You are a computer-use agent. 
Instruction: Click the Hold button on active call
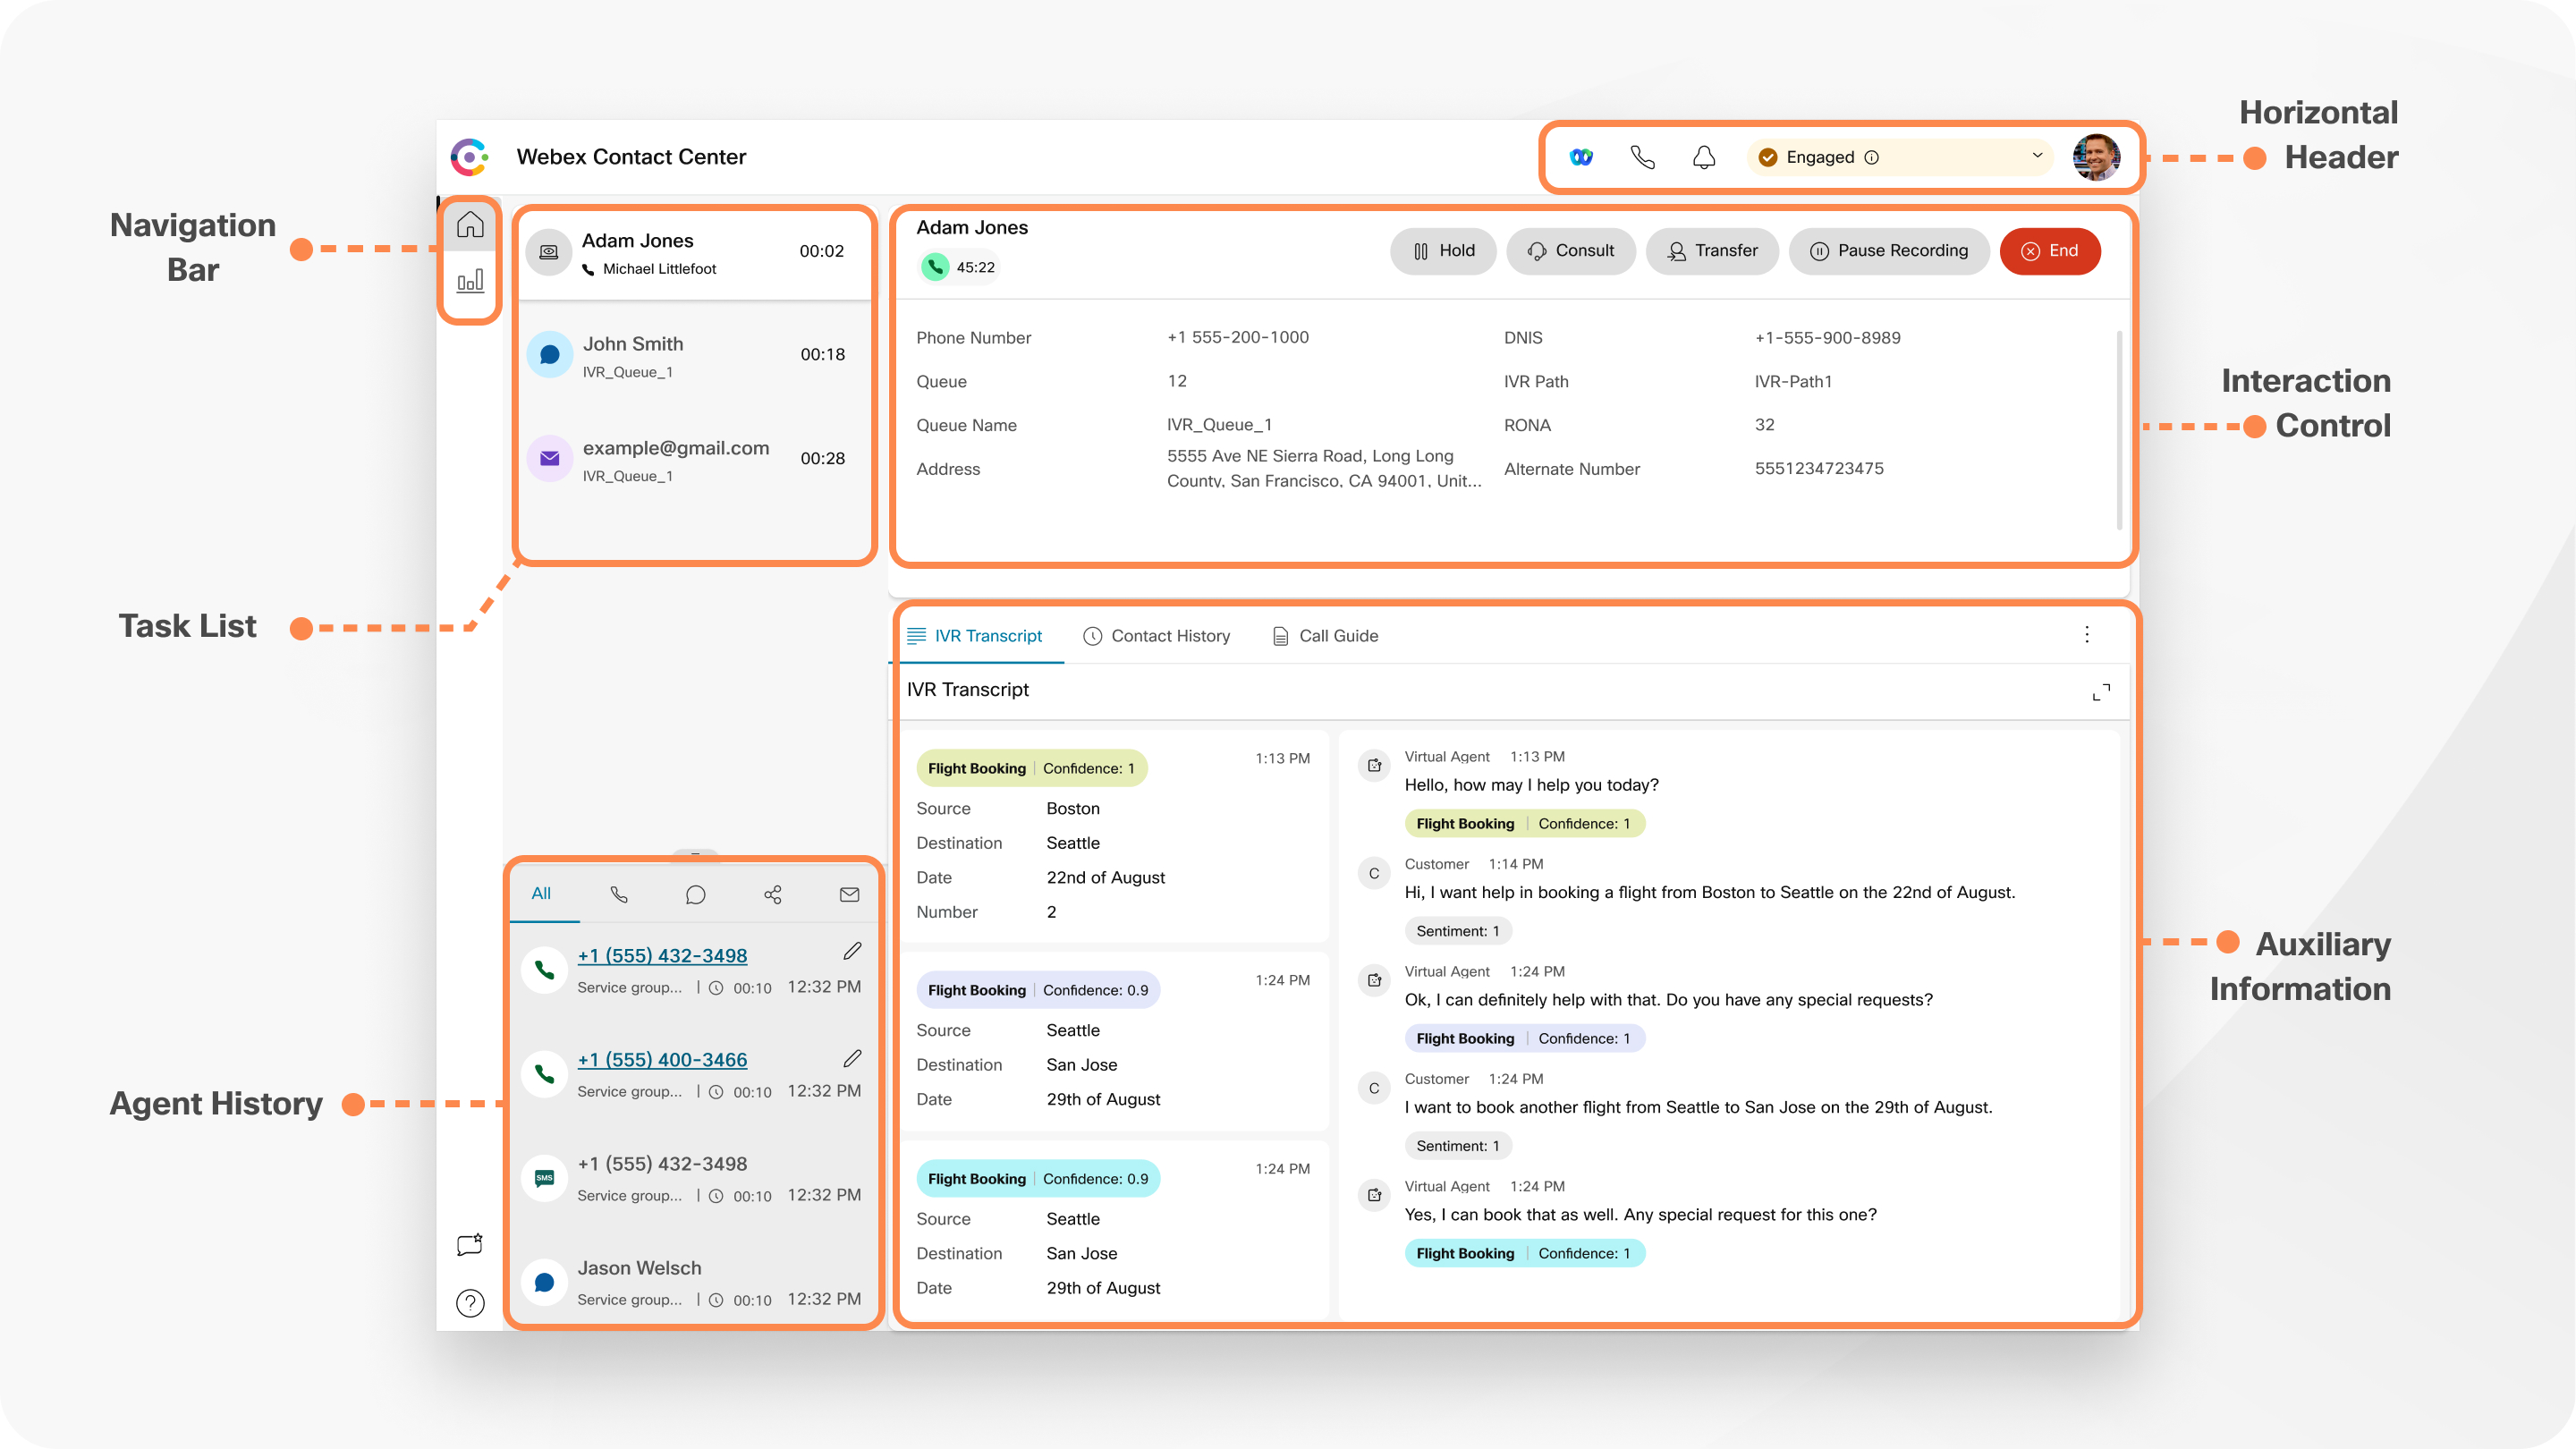click(x=1442, y=250)
